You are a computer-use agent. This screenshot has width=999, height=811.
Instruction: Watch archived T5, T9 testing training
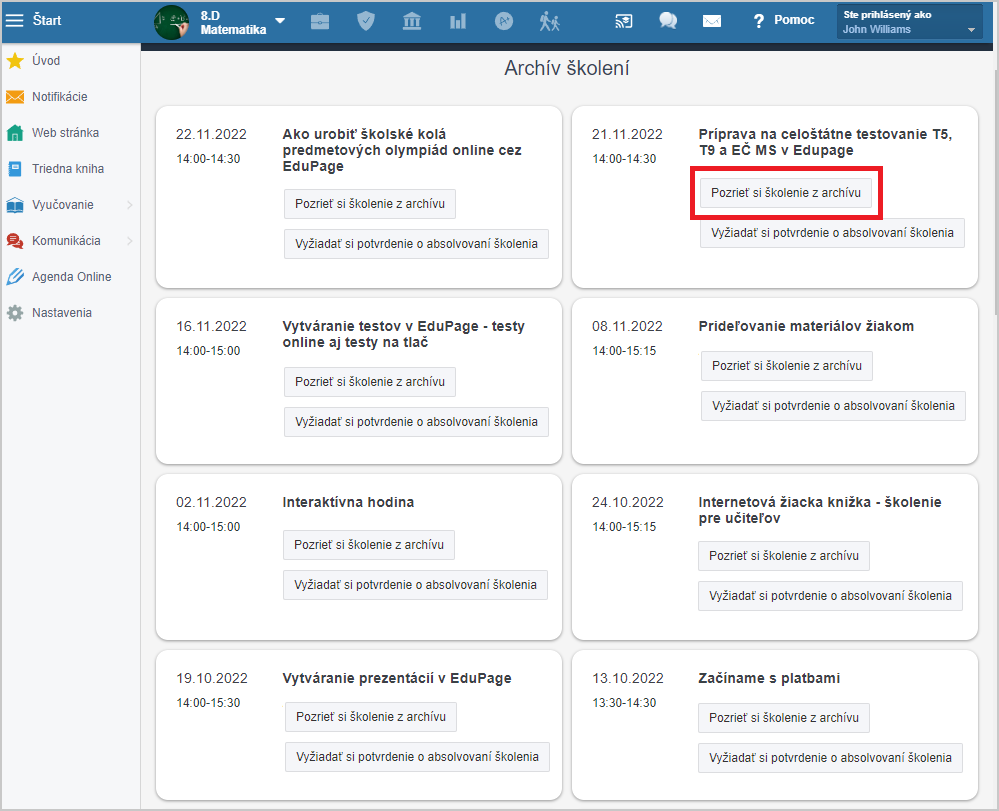(786, 193)
